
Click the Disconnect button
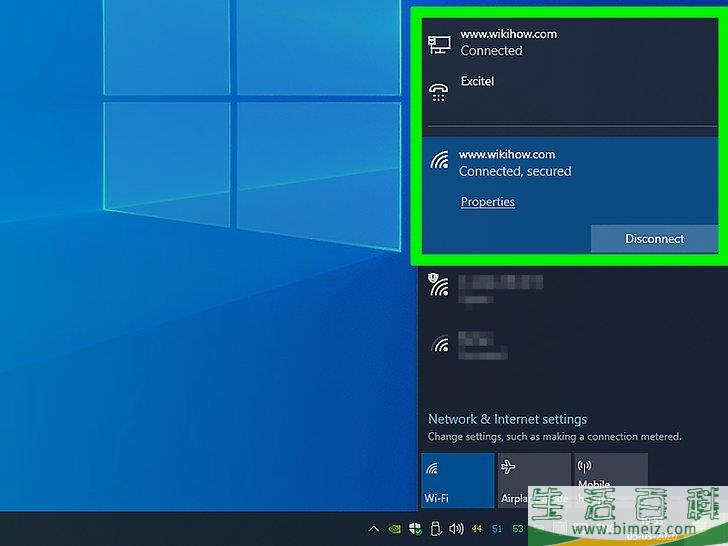[x=654, y=239]
